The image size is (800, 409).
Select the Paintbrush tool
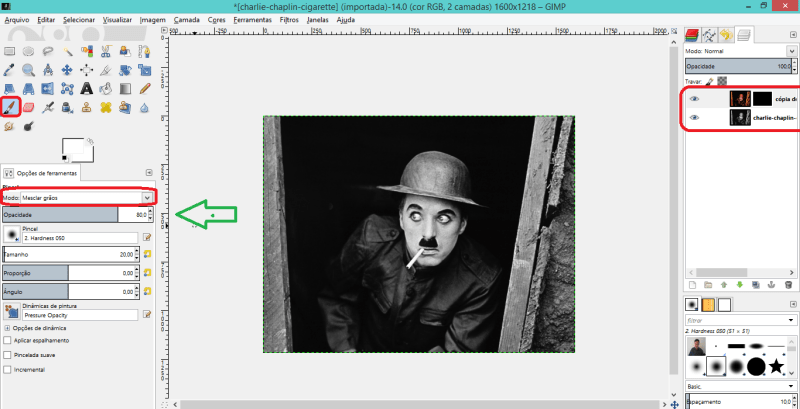(x=10, y=106)
